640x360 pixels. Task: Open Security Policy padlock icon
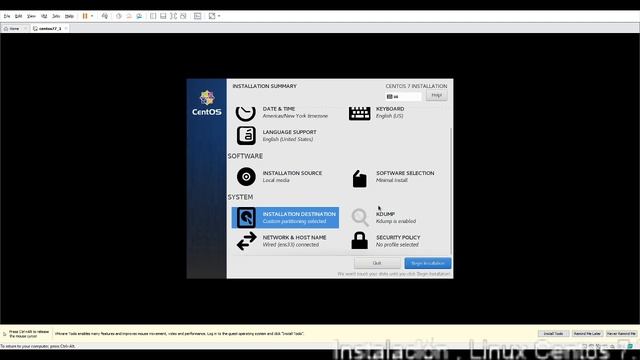click(360, 240)
